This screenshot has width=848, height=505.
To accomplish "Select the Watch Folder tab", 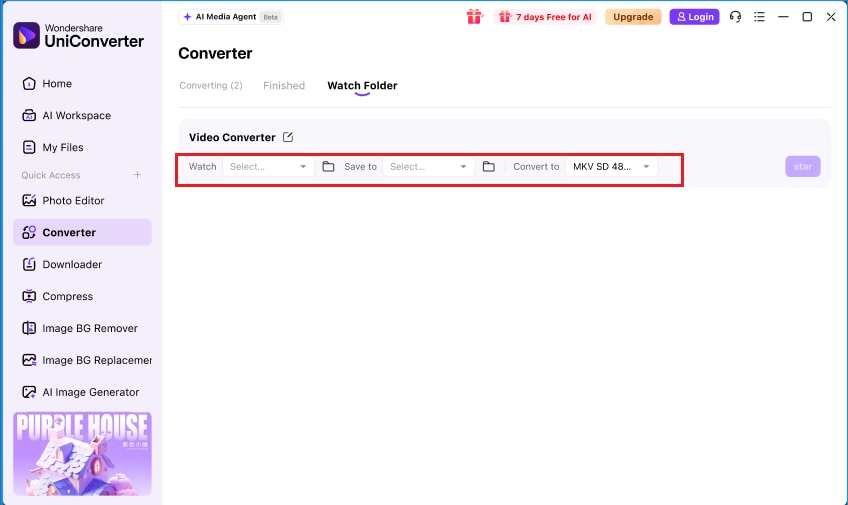I will click(362, 85).
